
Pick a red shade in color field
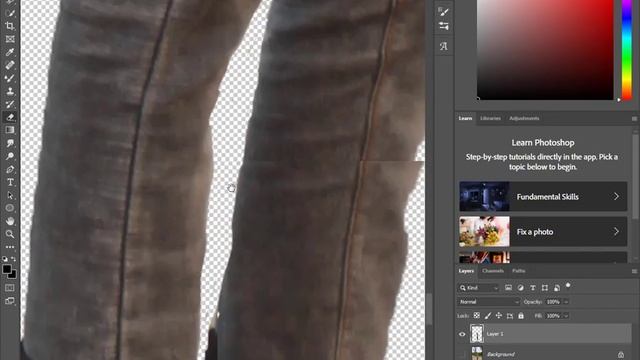click(x=545, y=49)
